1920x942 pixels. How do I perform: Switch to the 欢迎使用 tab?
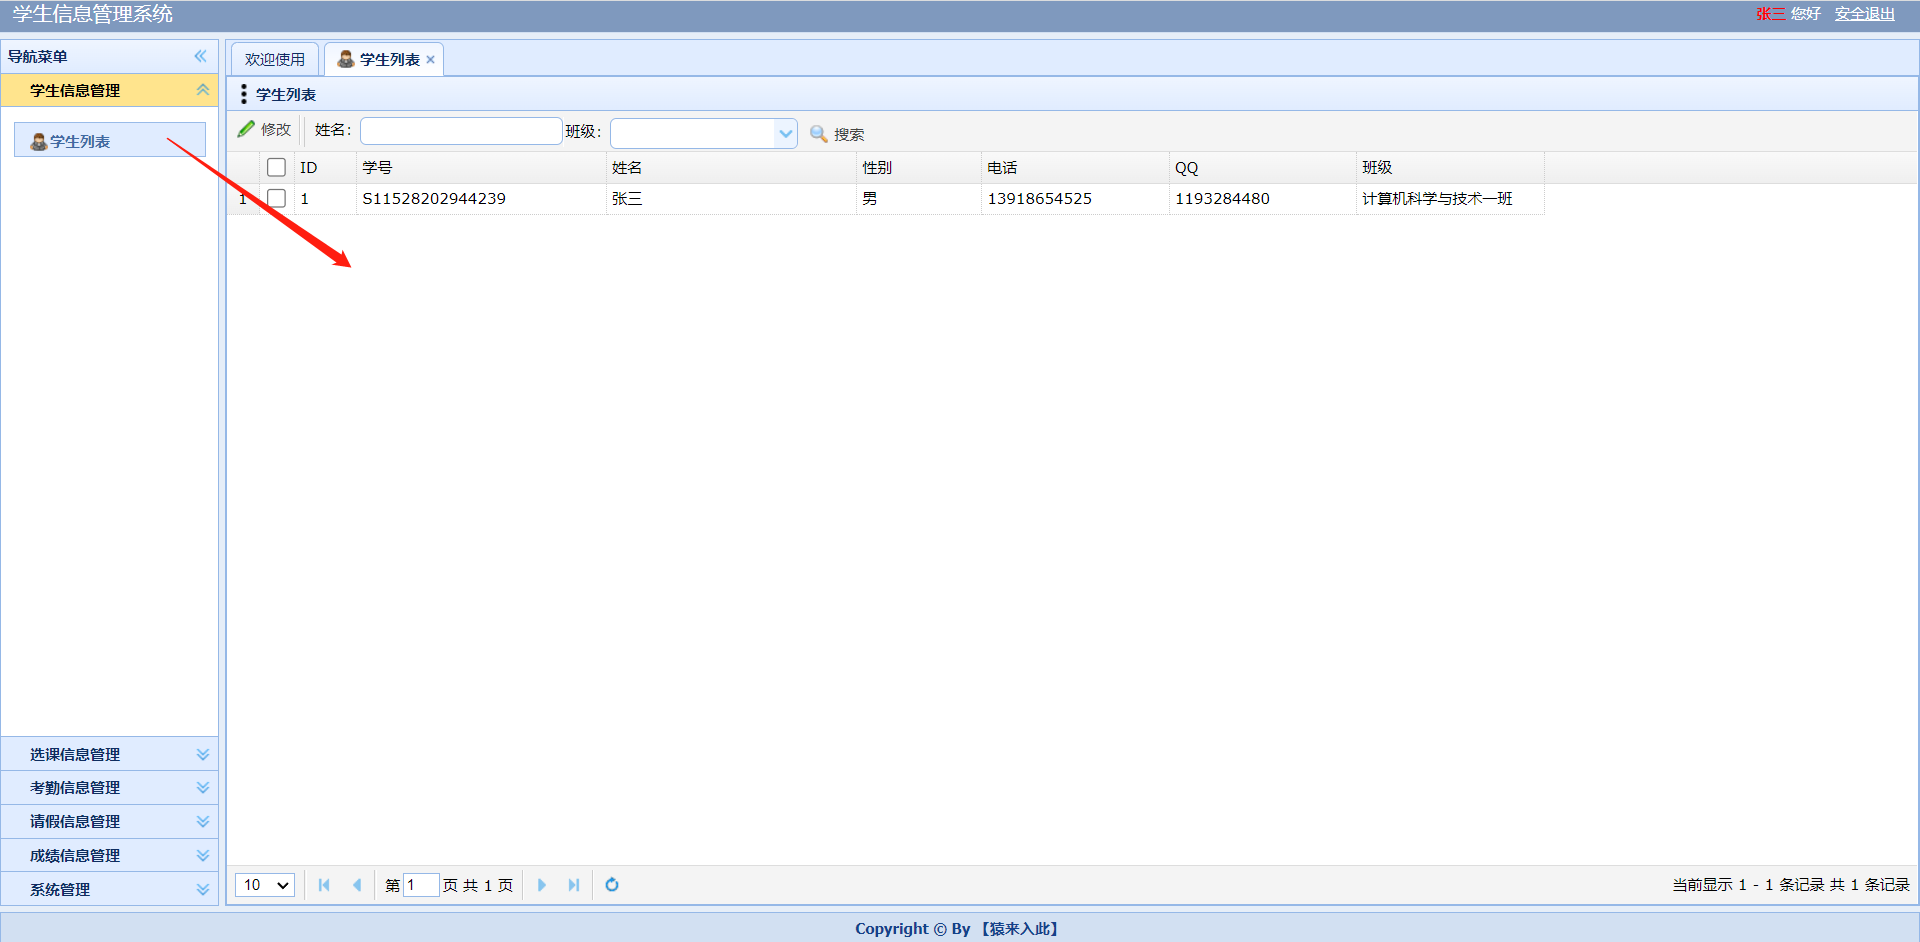pos(275,59)
